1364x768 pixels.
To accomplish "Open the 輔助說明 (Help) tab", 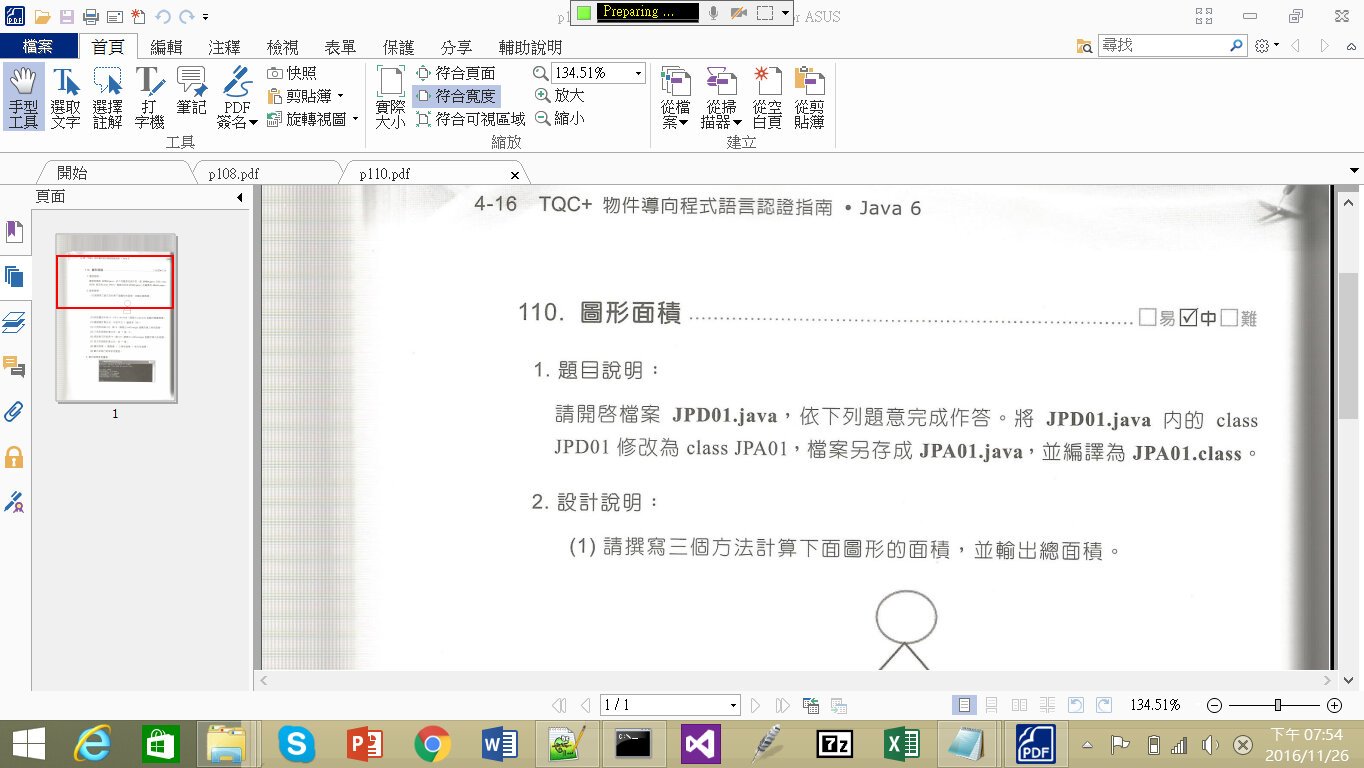I will (530, 47).
